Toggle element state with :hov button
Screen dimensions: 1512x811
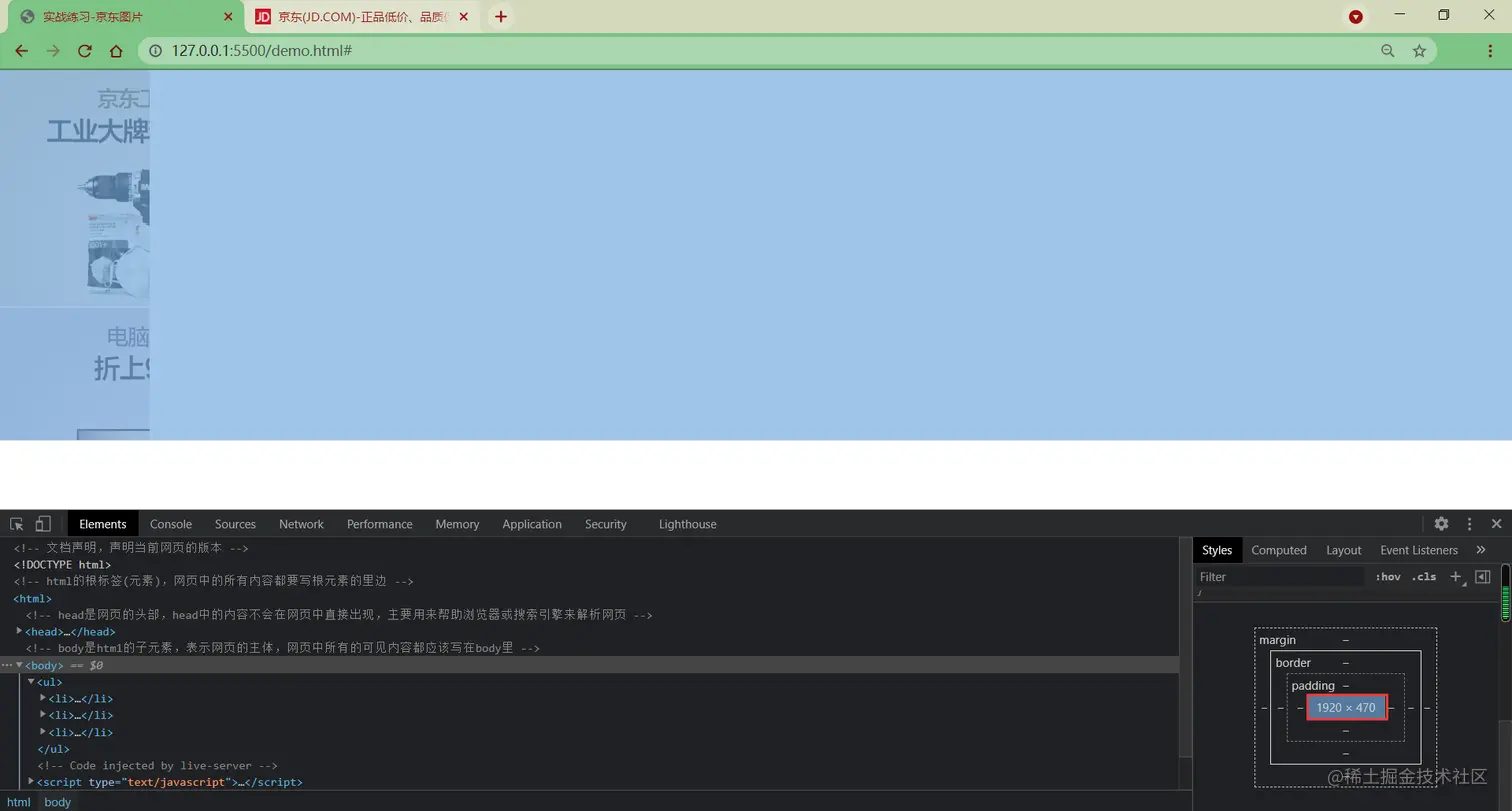point(1389,577)
